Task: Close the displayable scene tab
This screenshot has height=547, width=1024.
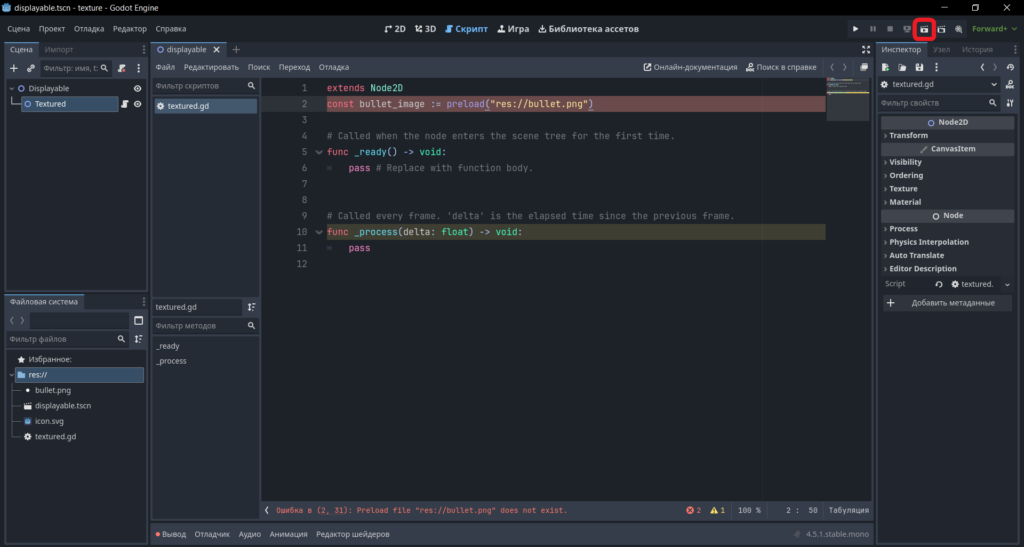Action: coord(216,50)
